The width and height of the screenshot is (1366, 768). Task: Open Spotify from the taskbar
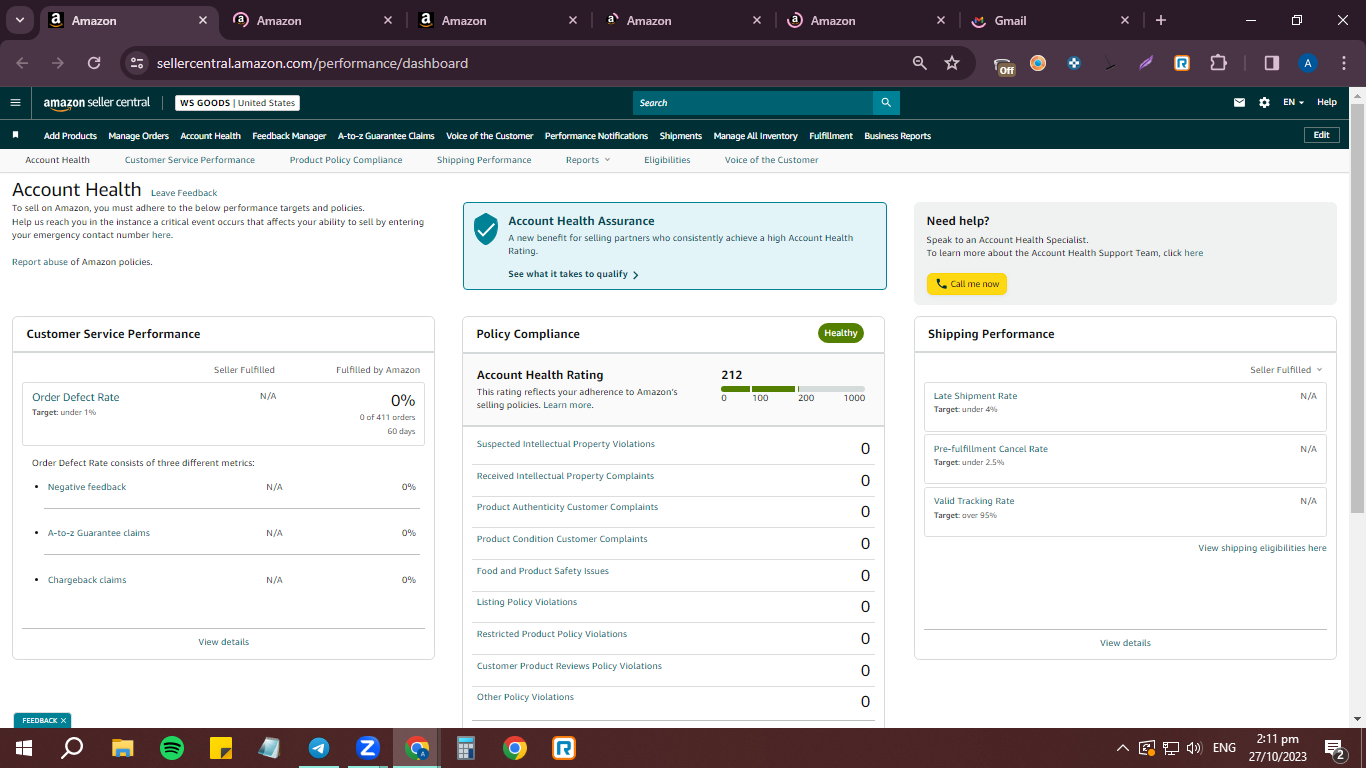click(172, 748)
